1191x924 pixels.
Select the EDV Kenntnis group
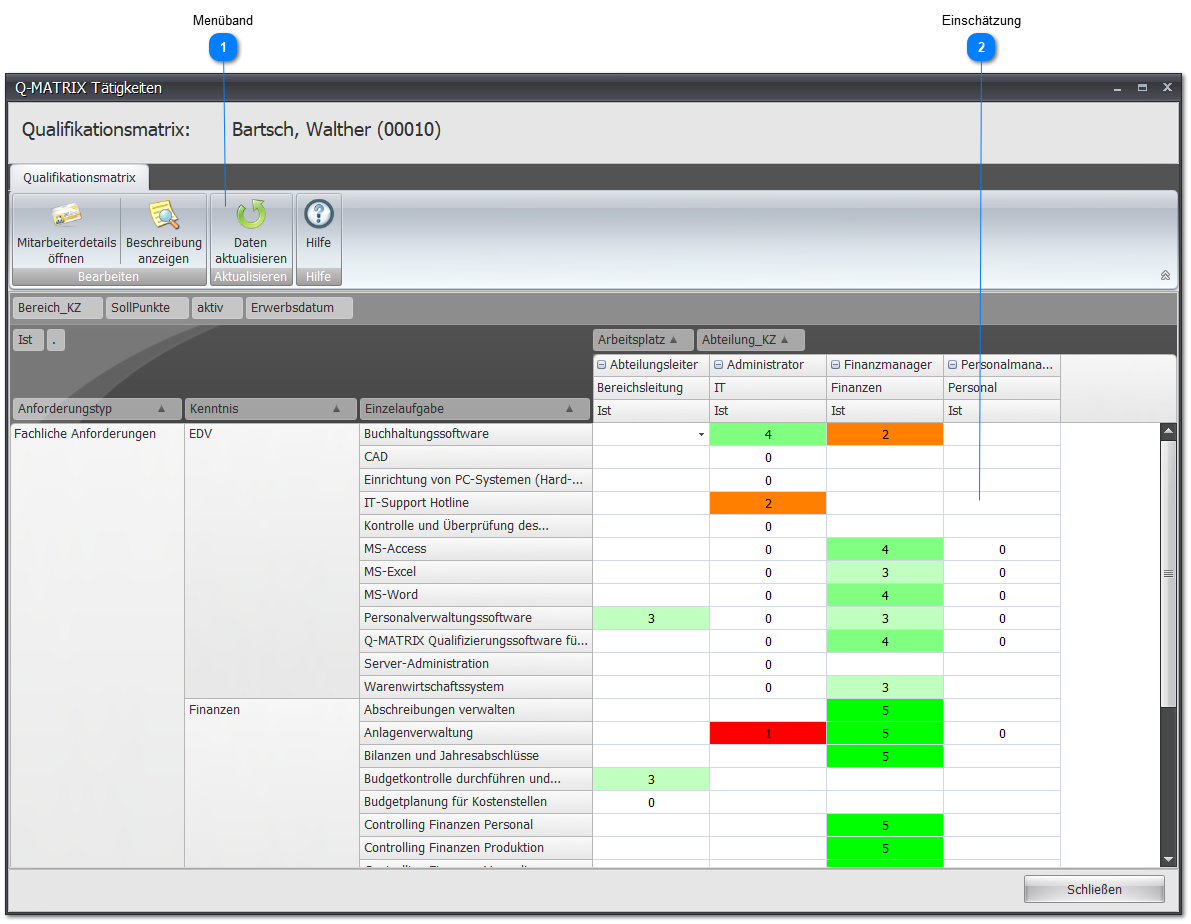[272, 561]
